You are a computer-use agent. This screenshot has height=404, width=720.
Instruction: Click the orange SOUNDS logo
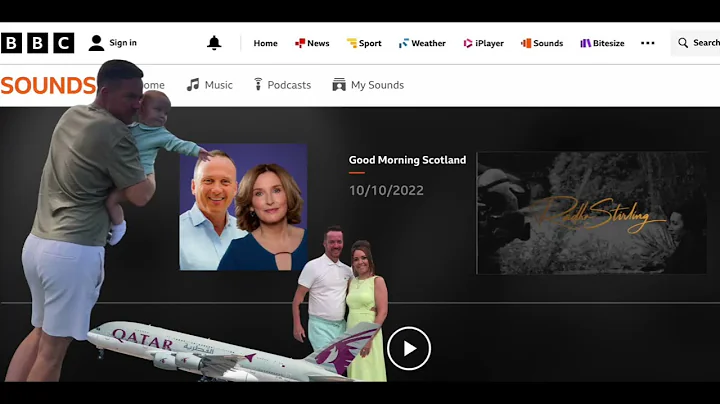pos(48,85)
